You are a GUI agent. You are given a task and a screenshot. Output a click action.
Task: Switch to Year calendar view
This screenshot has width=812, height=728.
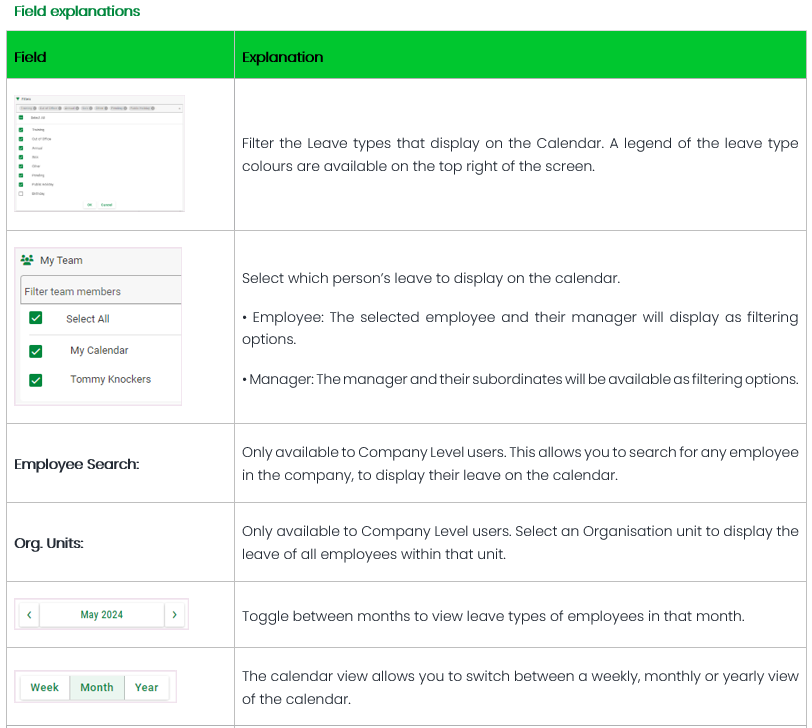tap(147, 687)
